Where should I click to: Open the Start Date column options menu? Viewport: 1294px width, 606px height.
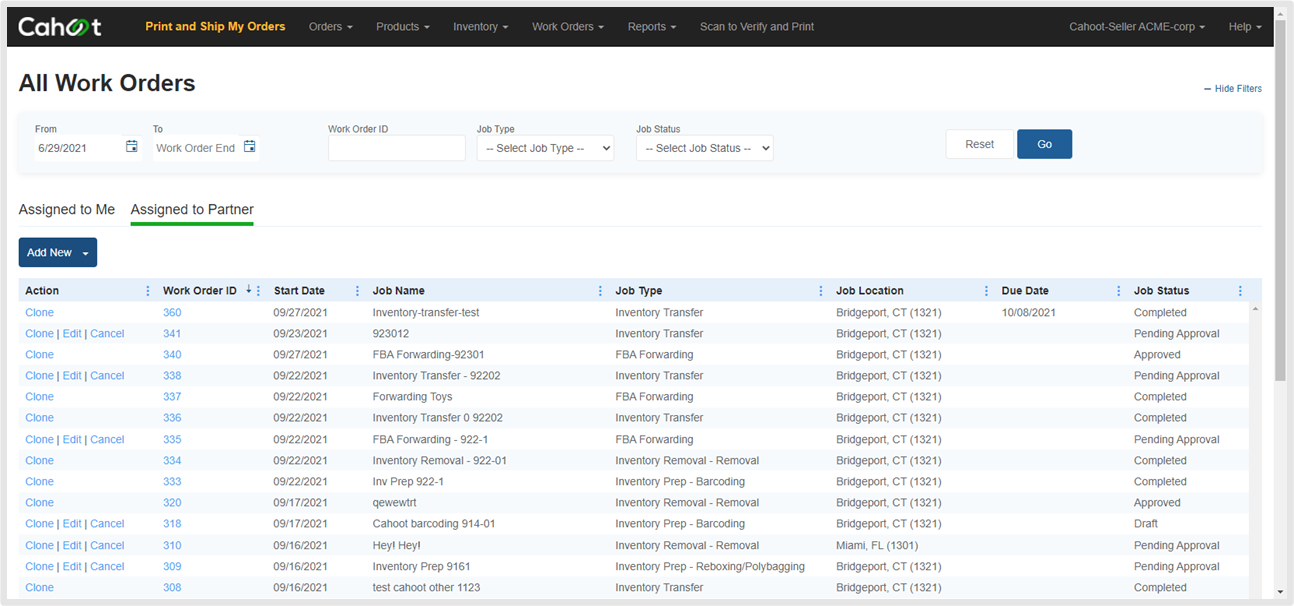358,291
